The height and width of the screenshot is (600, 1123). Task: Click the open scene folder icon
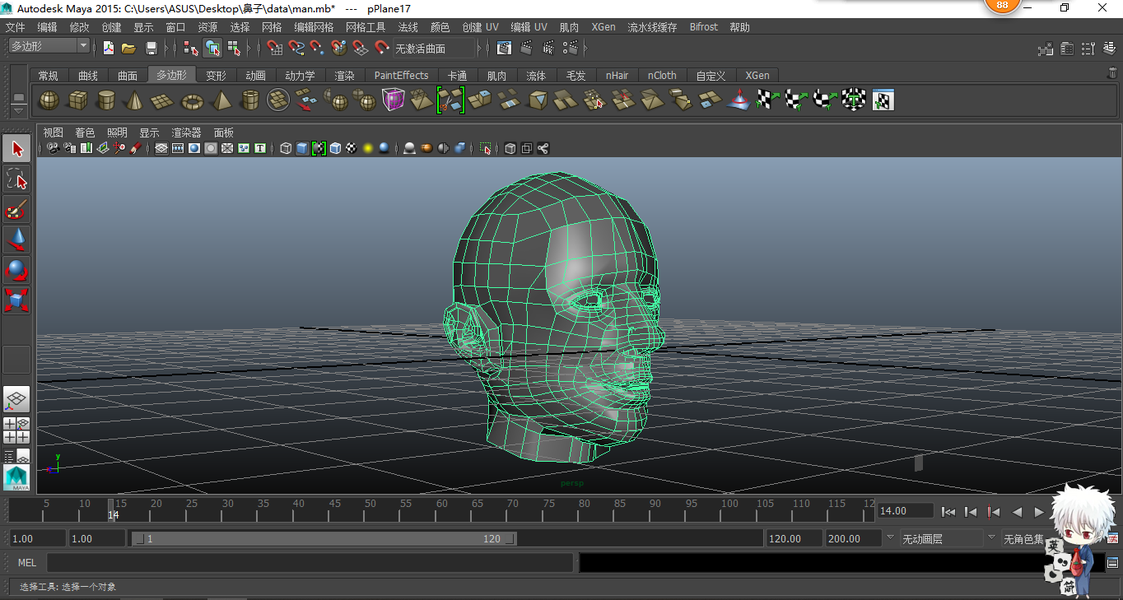[129, 48]
